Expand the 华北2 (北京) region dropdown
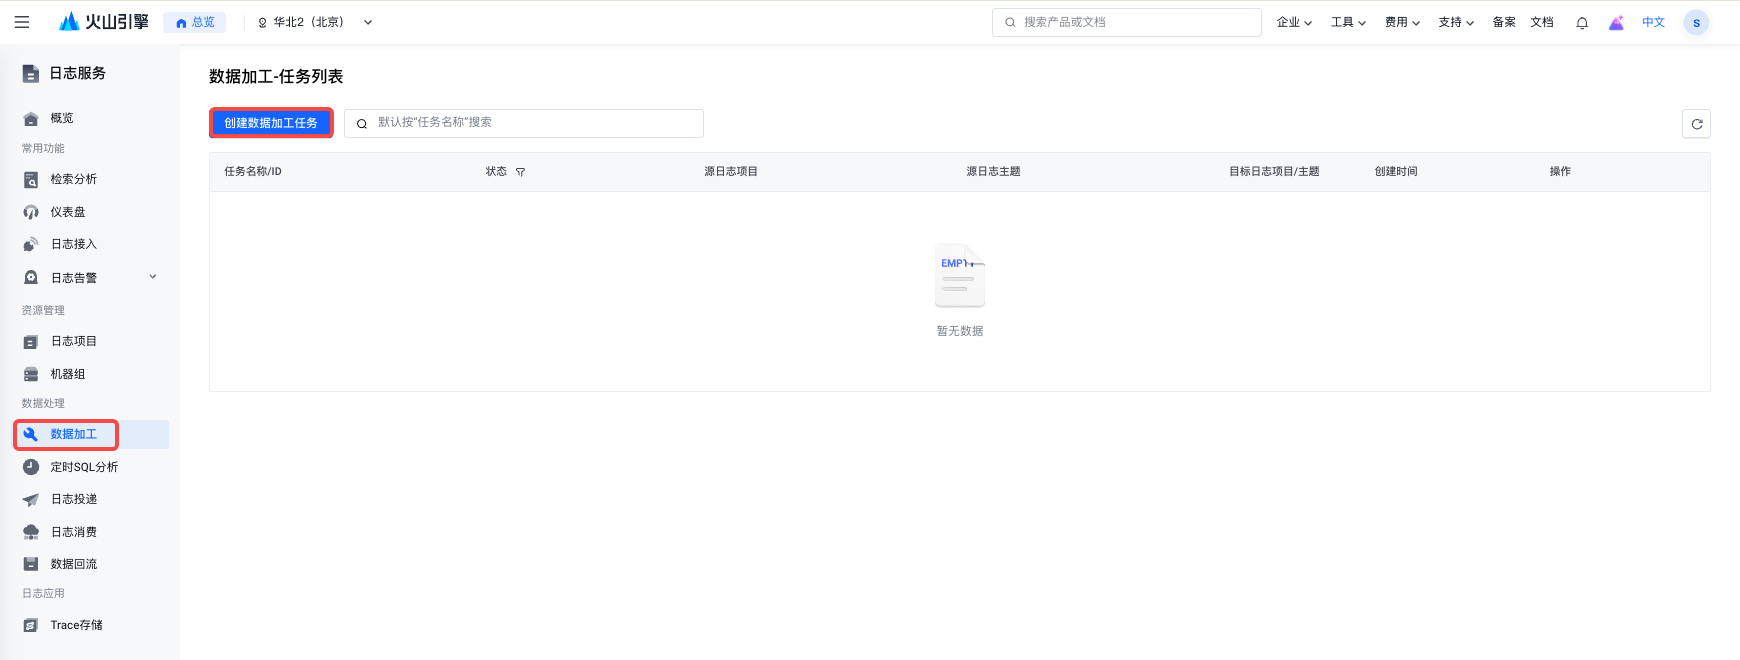The height and width of the screenshot is (660, 1740). pyautogui.click(x=315, y=22)
